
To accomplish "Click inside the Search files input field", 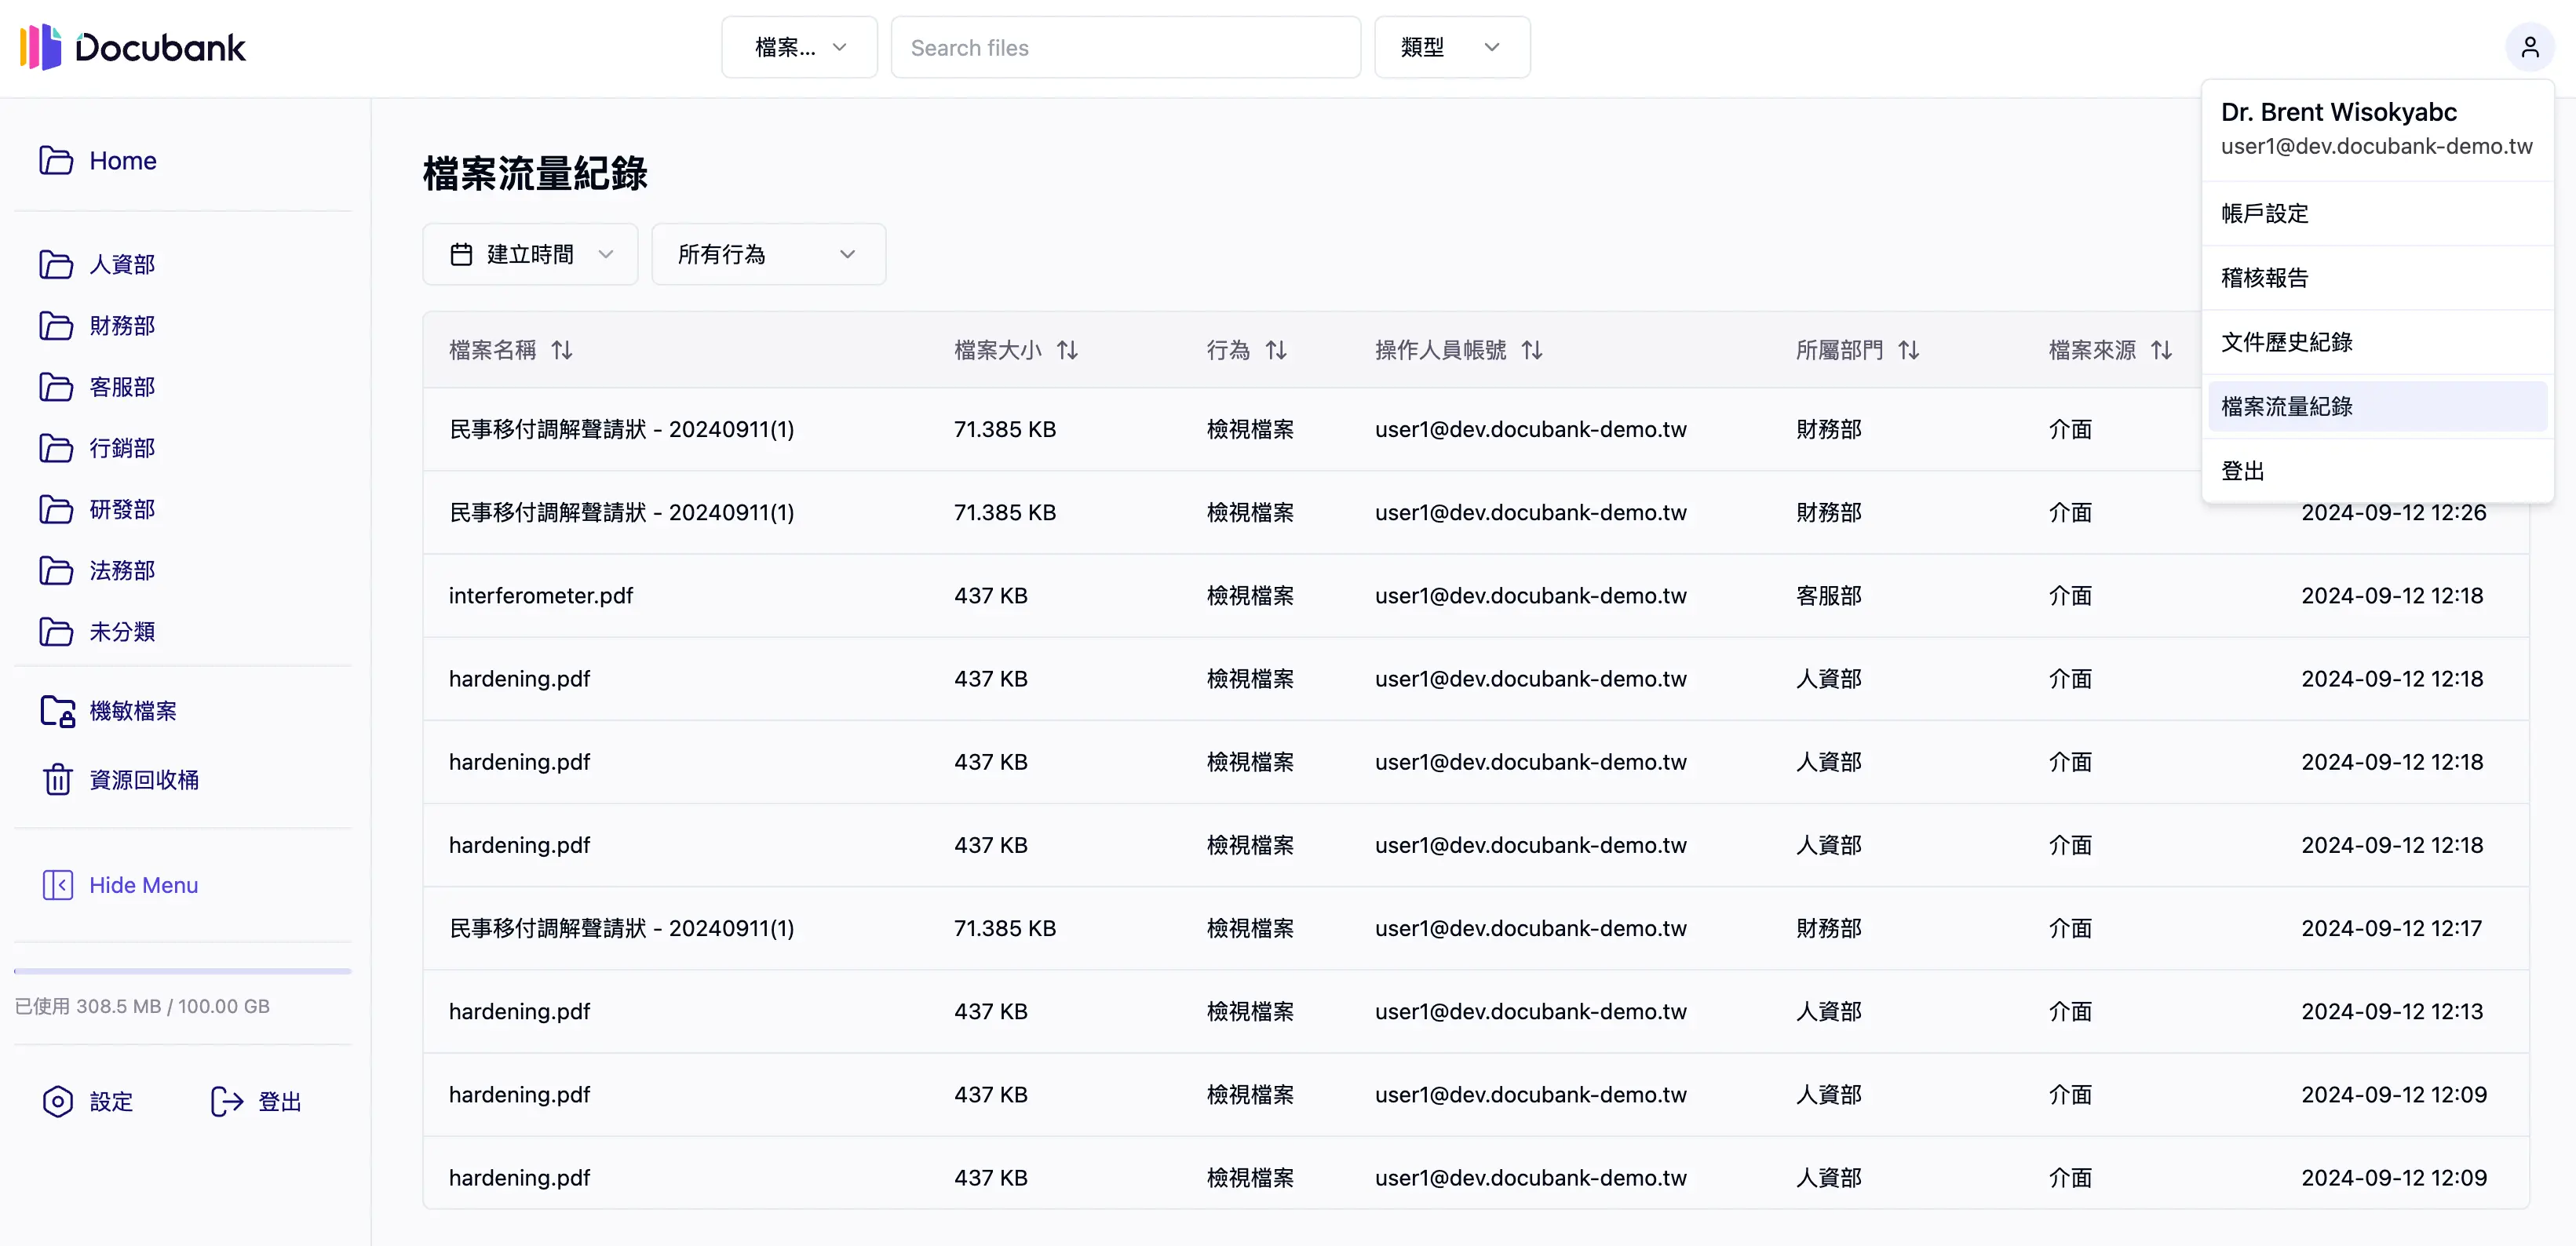I will point(1125,46).
